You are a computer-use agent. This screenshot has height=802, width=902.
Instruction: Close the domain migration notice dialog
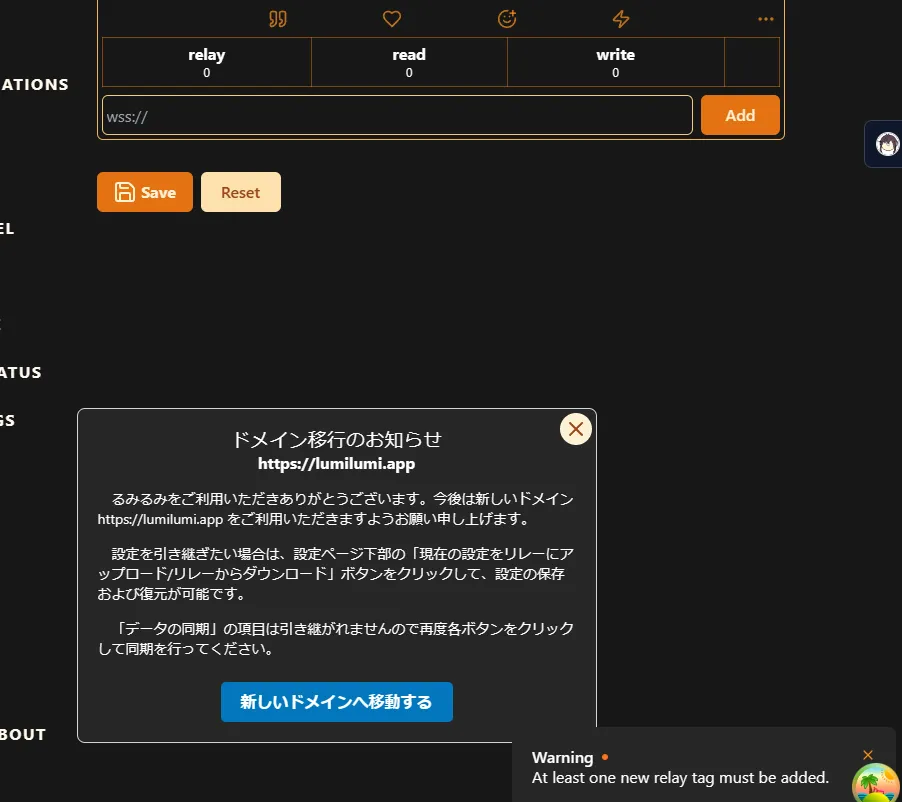click(x=576, y=429)
